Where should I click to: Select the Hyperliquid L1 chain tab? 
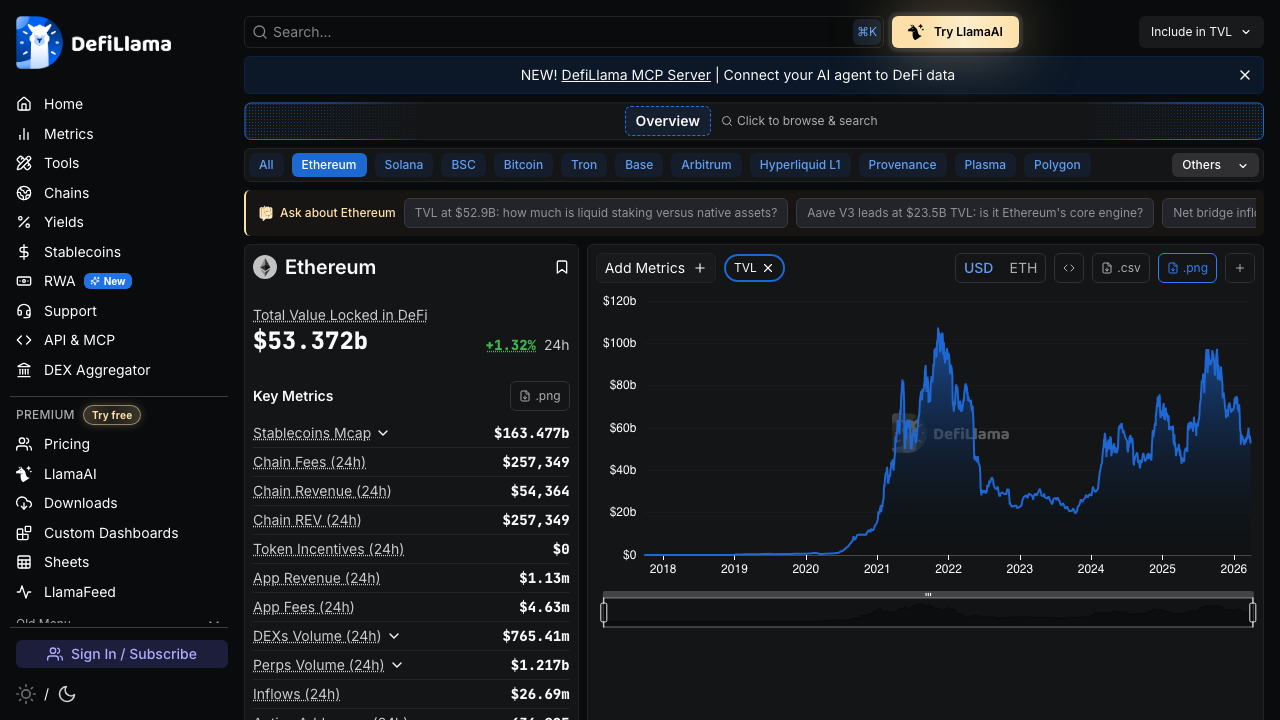point(800,165)
